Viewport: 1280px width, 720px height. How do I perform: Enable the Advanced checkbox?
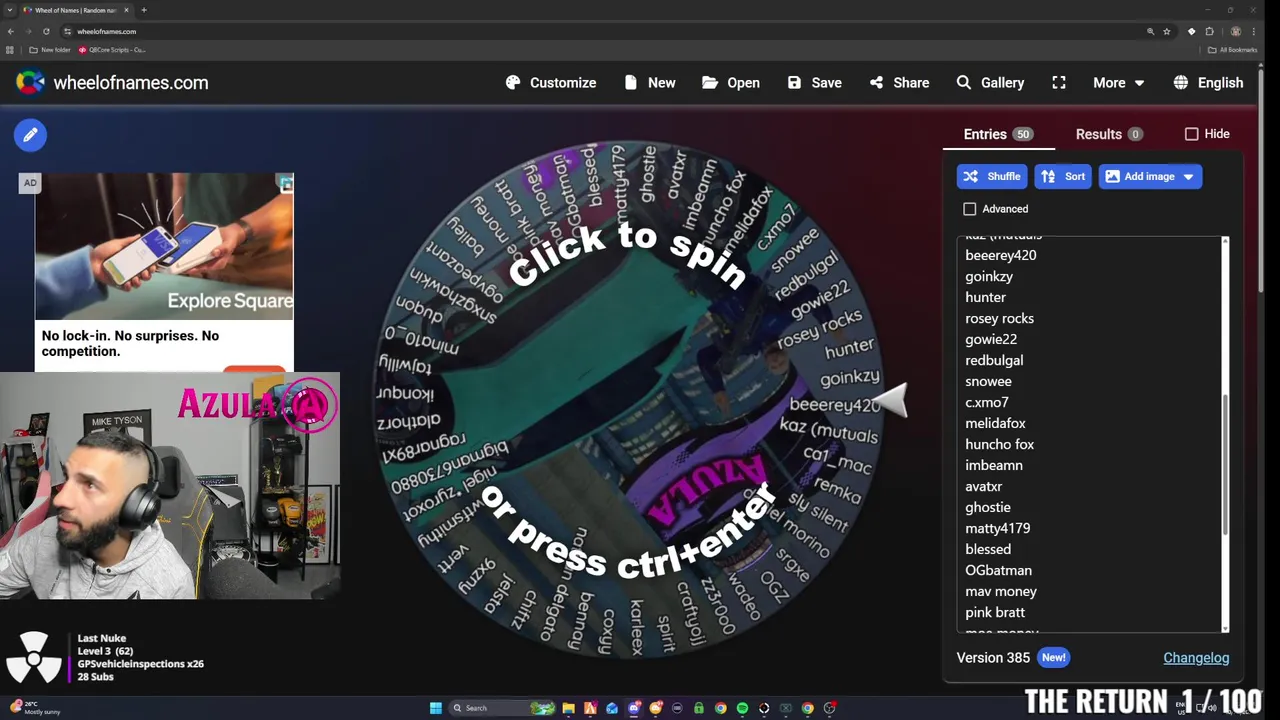coord(969,209)
